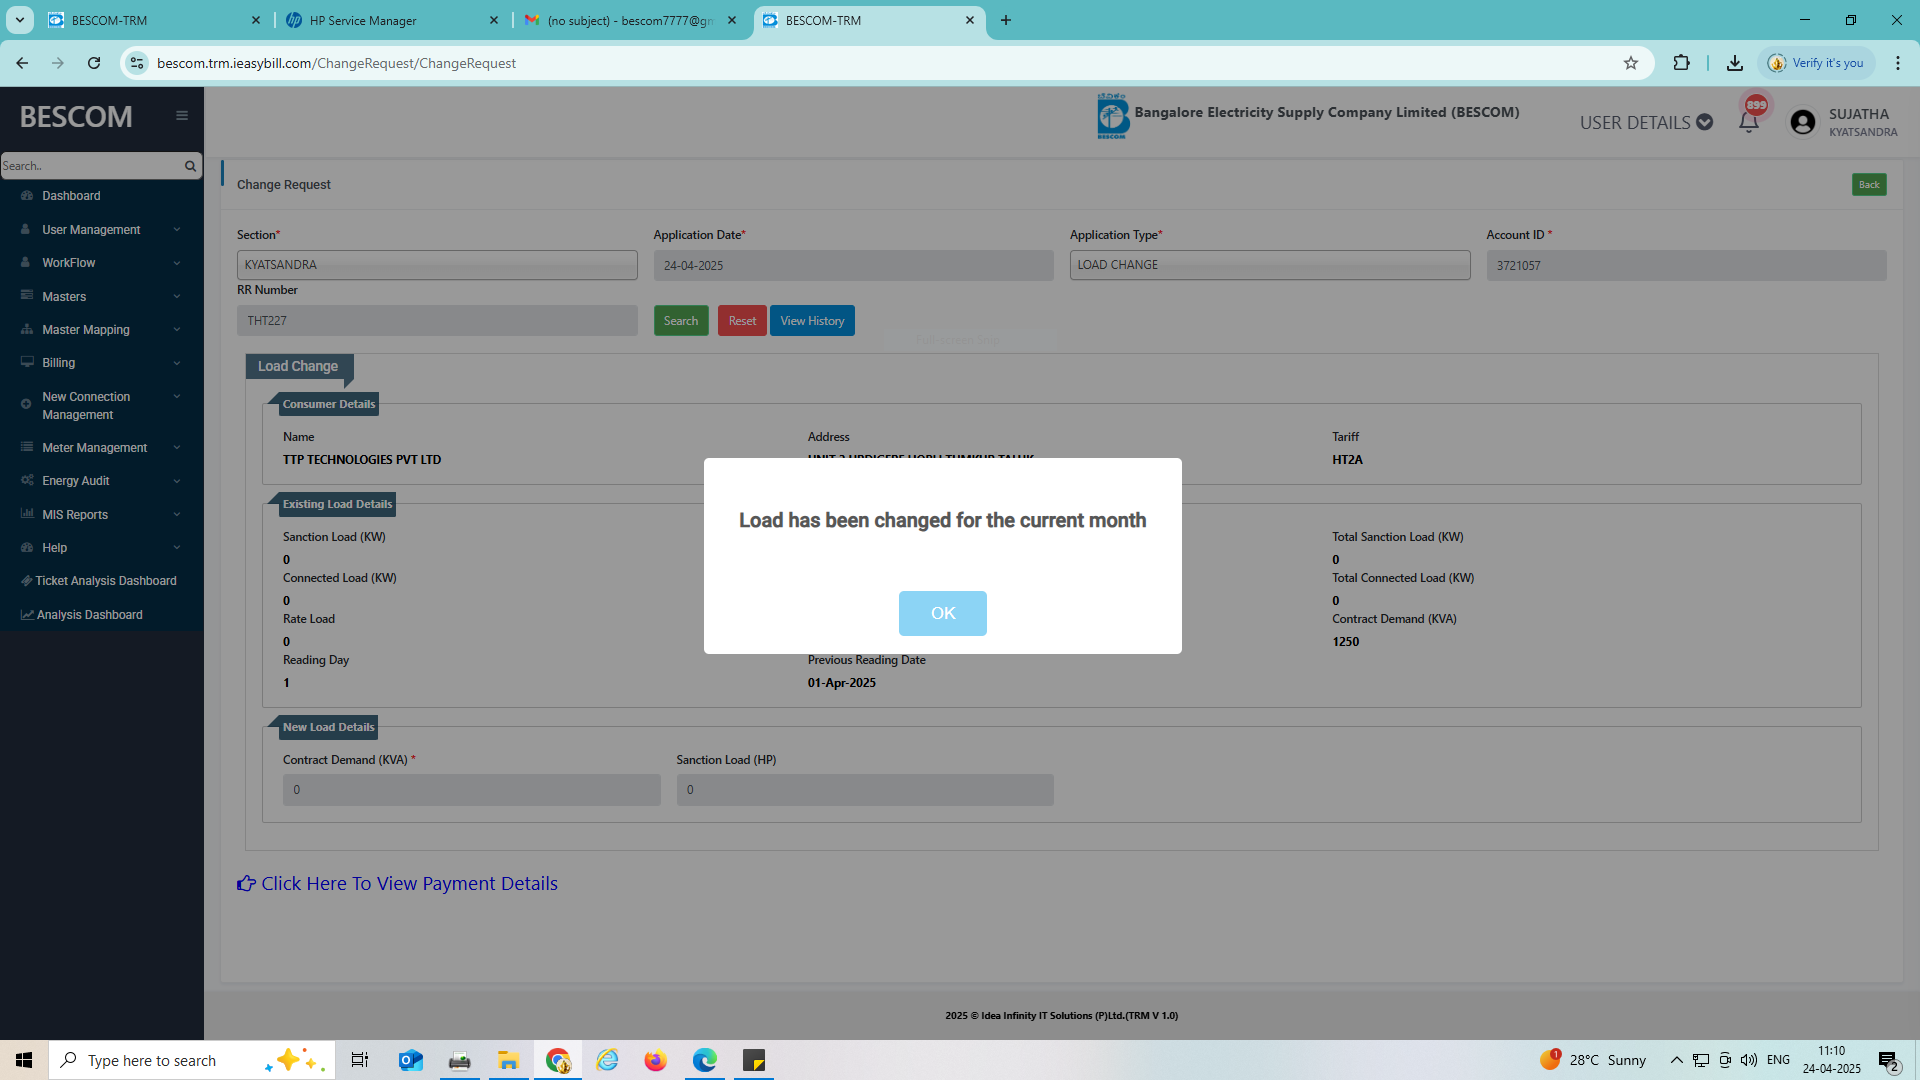Click the RR Number field THT227
Image resolution: width=1920 pixels, height=1080 pixels.
pyautogui.click(x=437, y=321)
